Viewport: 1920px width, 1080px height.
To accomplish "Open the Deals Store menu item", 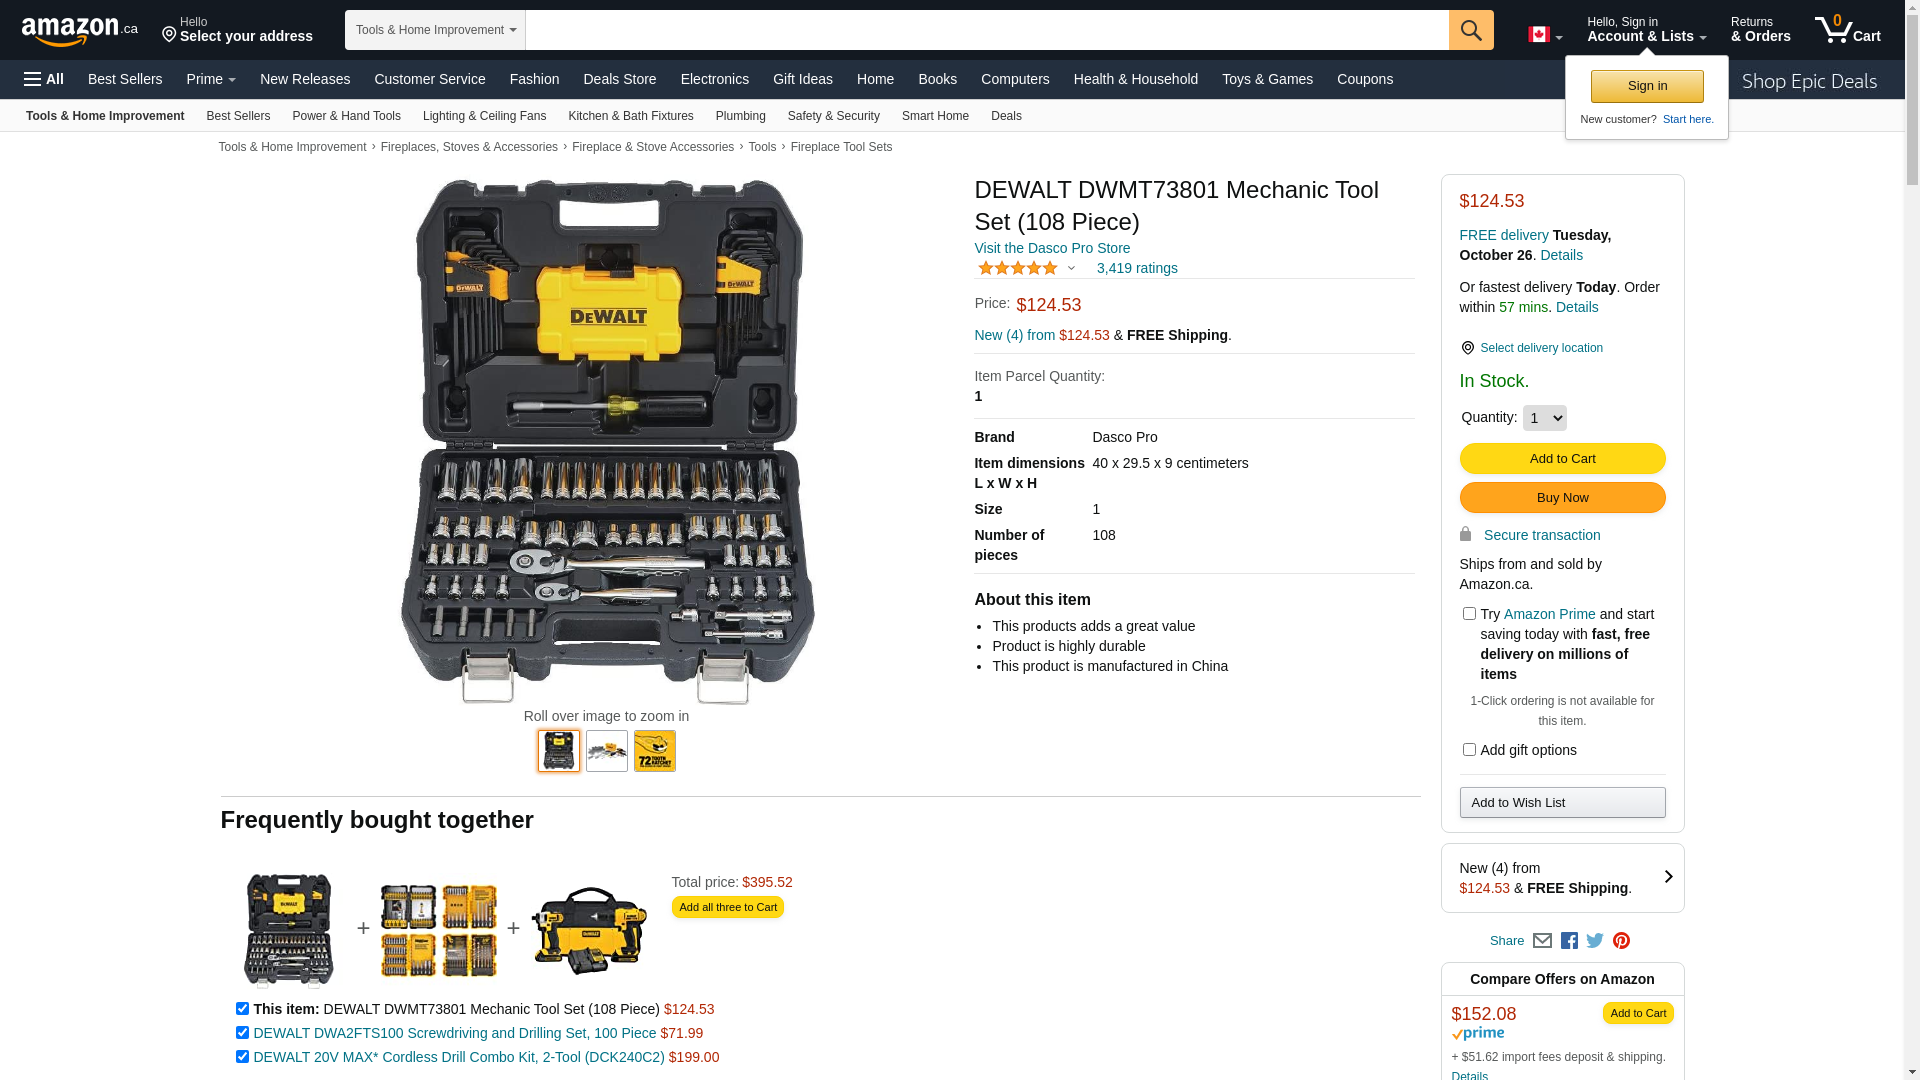I will pyautogui.click(x=620, y=79).
